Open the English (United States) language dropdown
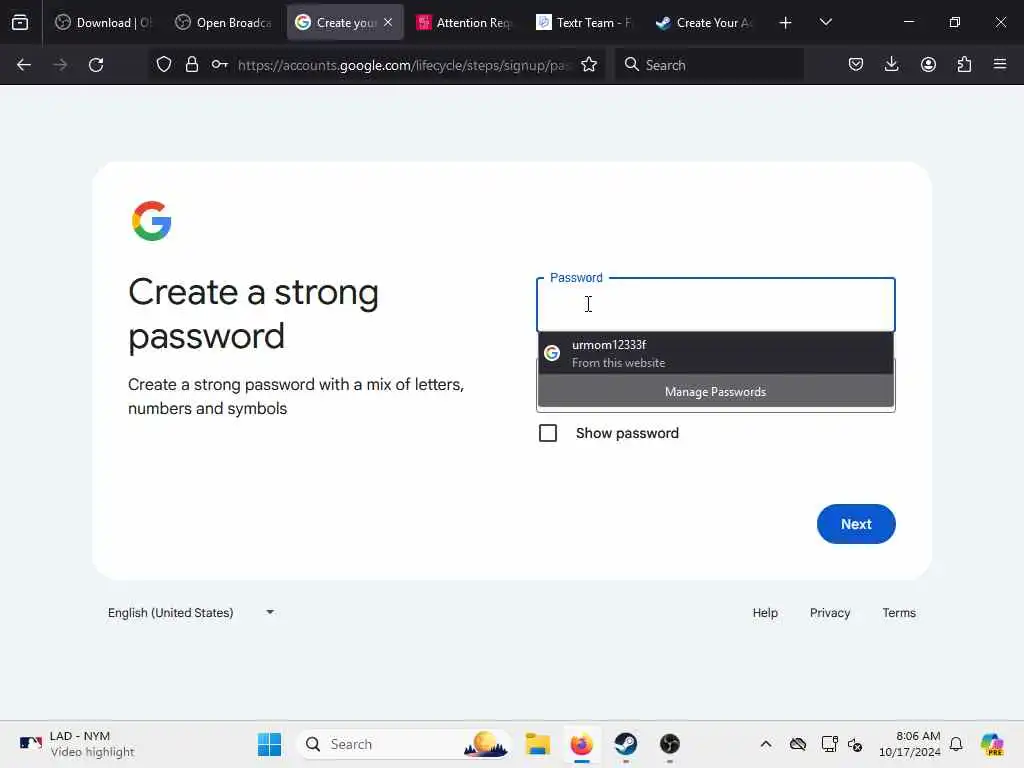The image size is (1024, 768). click(x=191, y=613)
